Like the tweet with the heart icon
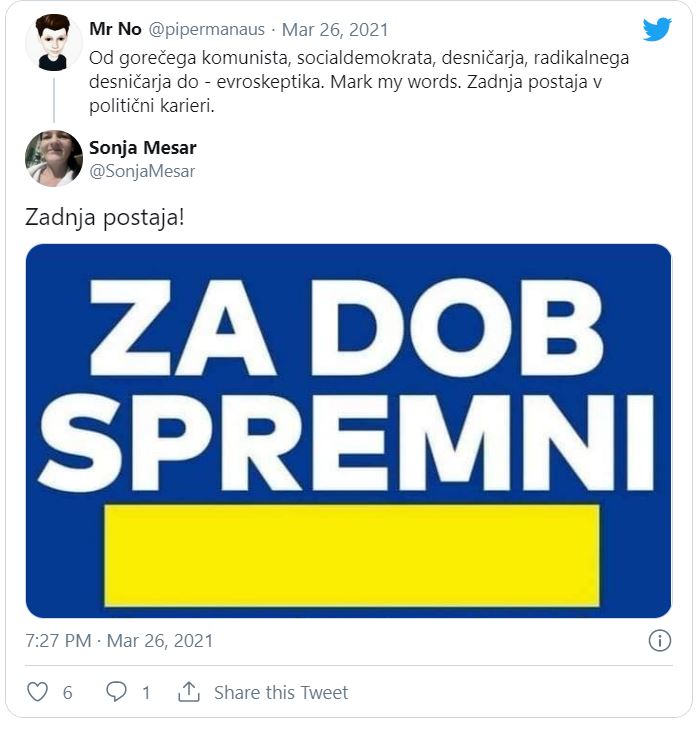 37,692
